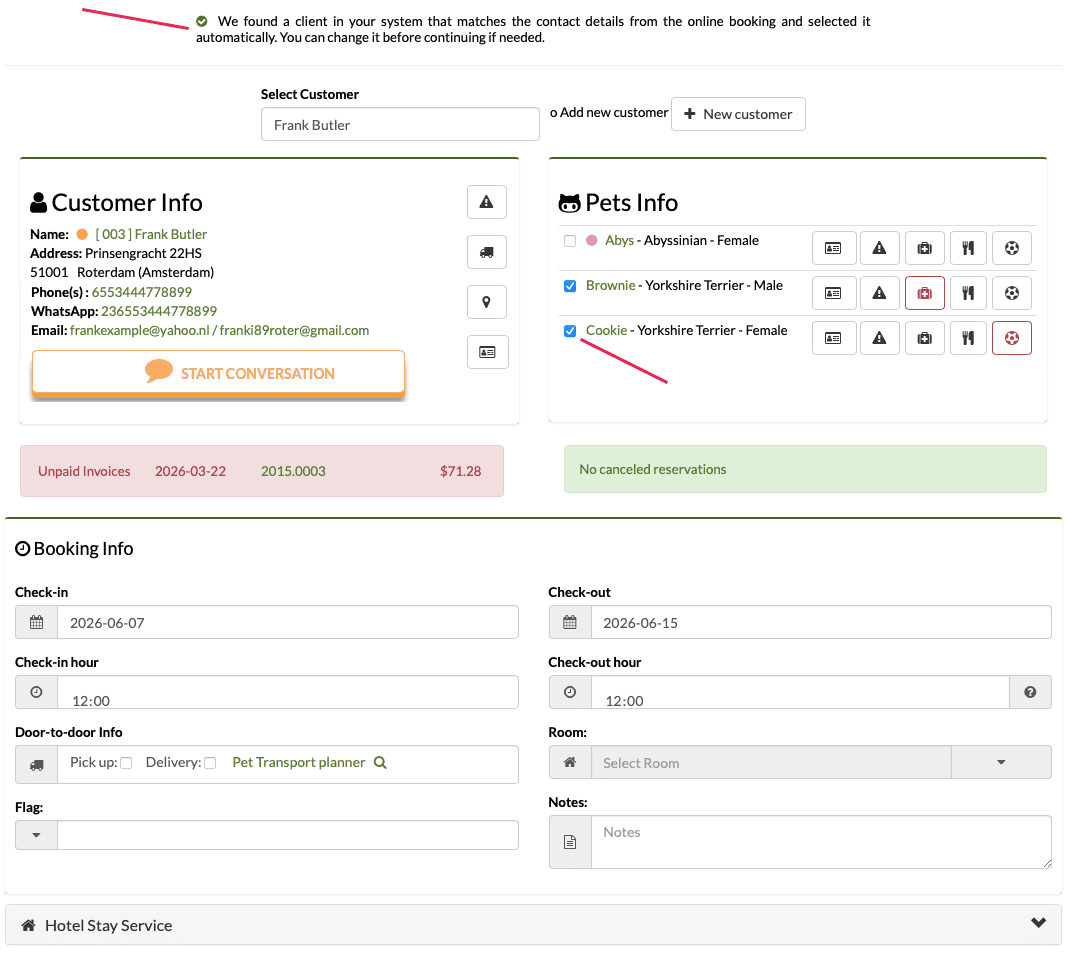Open the ID card for Abys
Image resolution: width=1067 pixels, height=954 pixels.
[x=834, y=248]
